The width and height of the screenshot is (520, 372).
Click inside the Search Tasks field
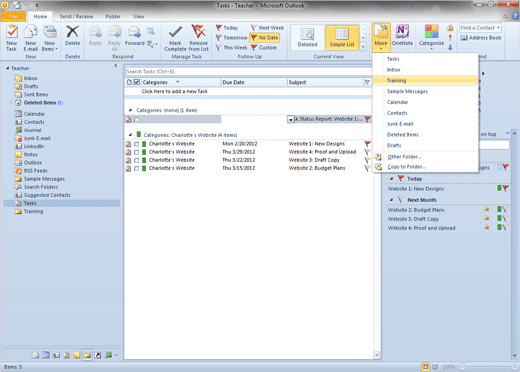click(x=248, y=71)
